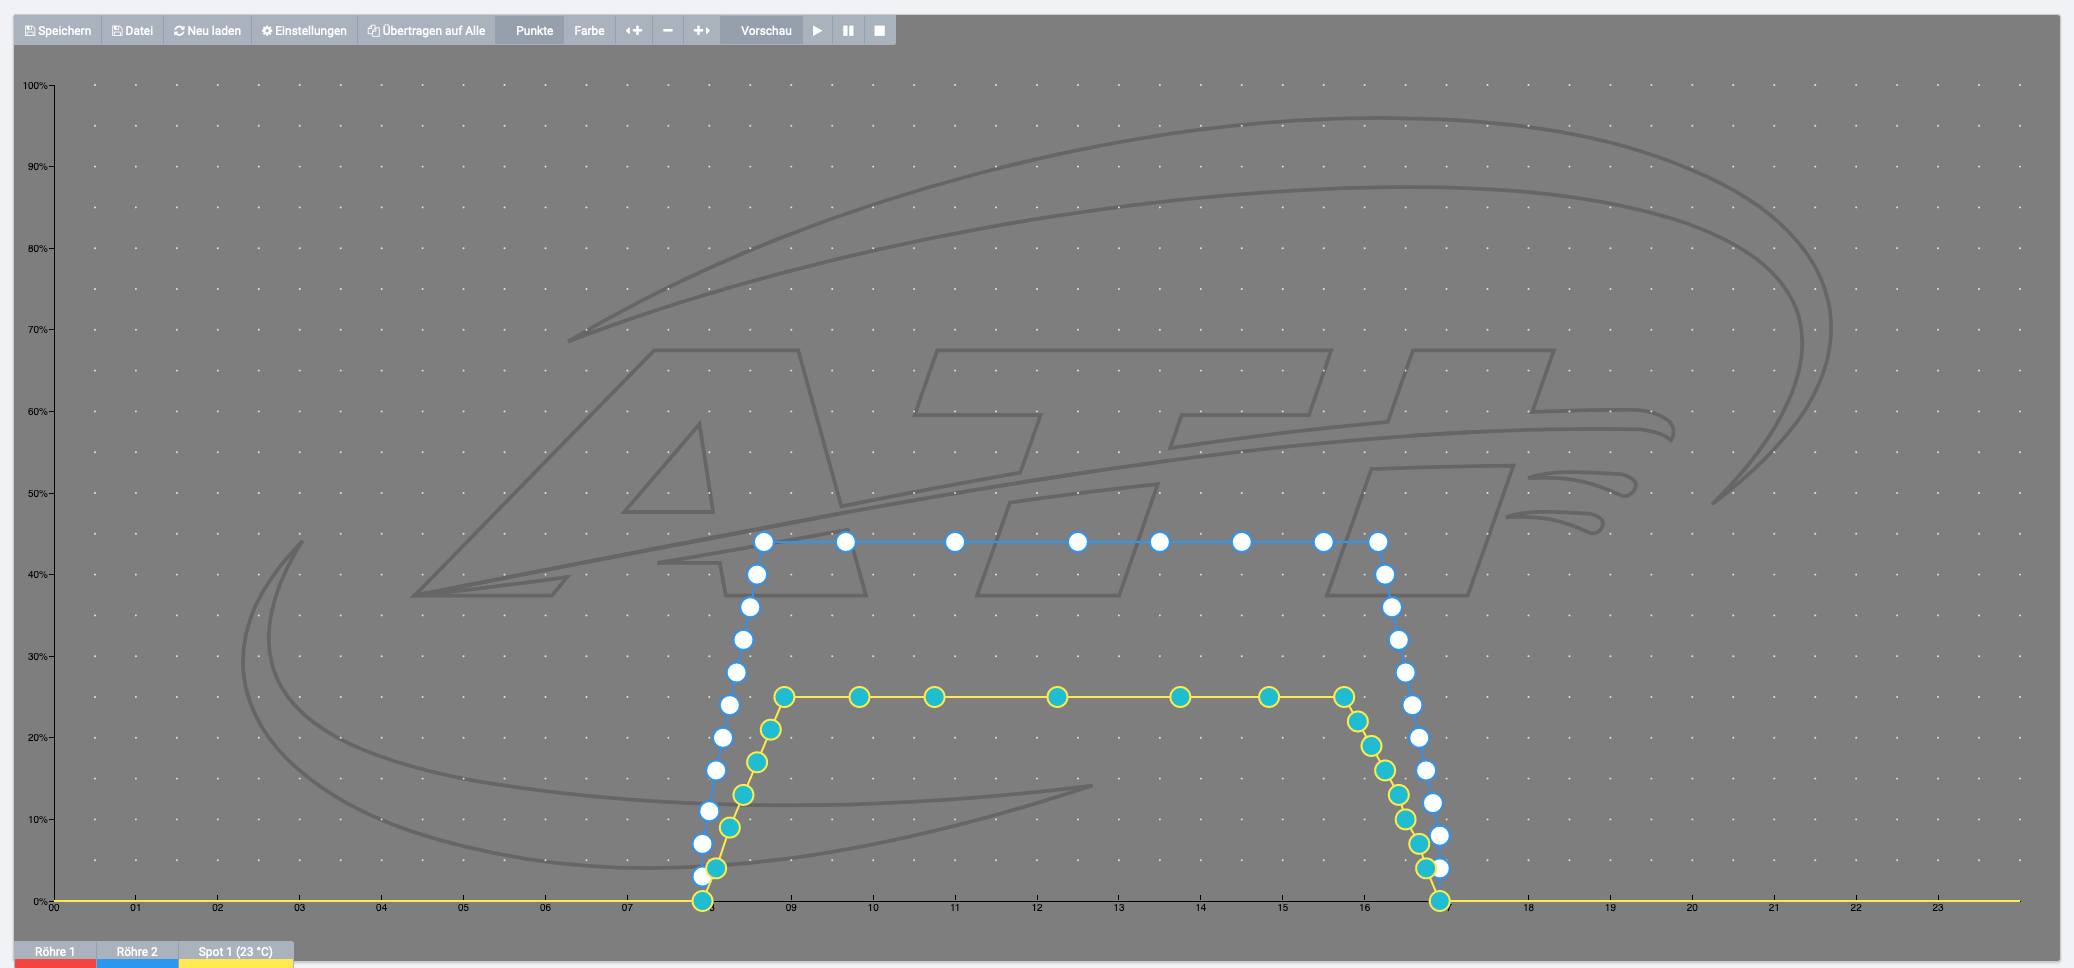
Task: Select first white point on 44% plateau
Action: (x=764, y=542)
